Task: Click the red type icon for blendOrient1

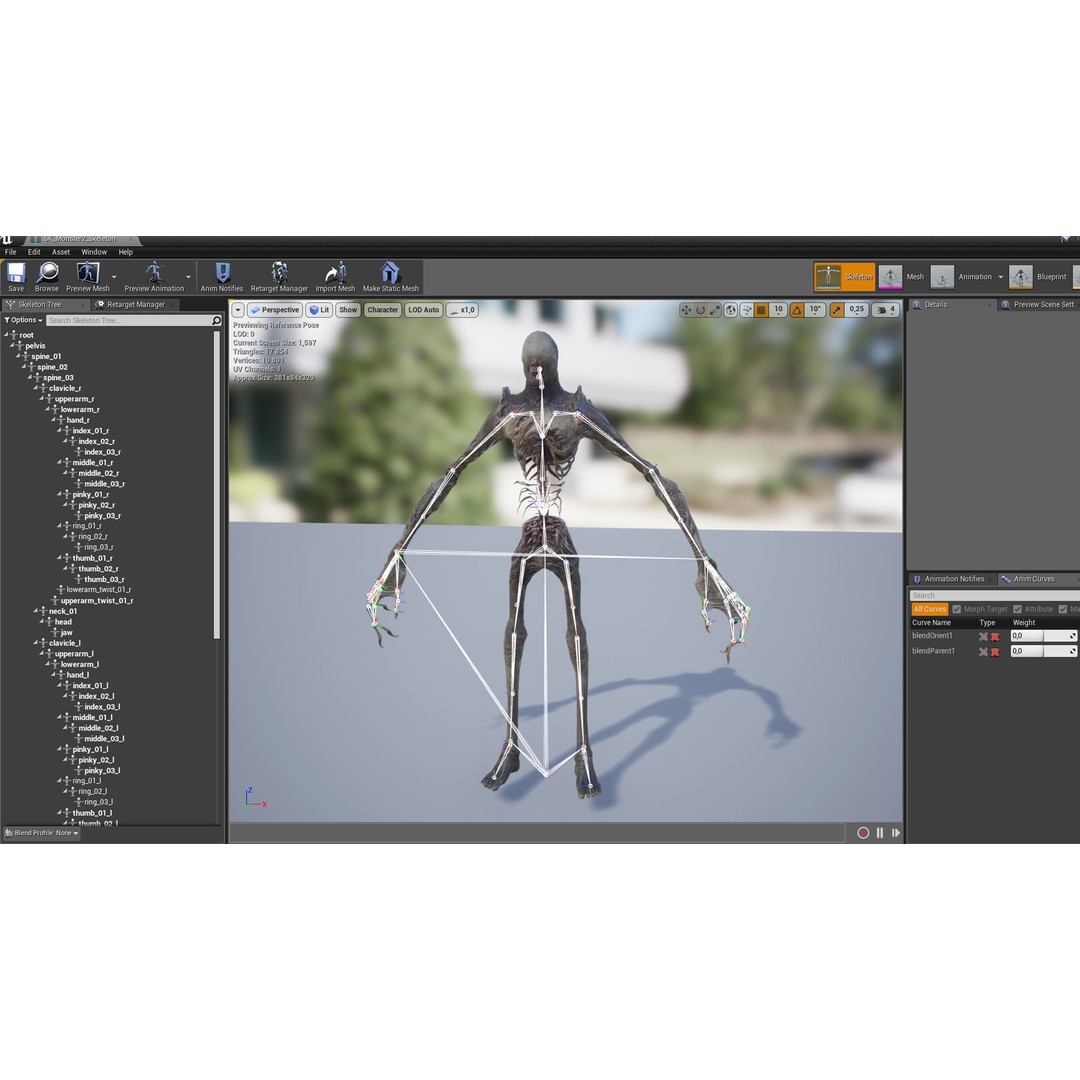Action: [x=995, y=636]
